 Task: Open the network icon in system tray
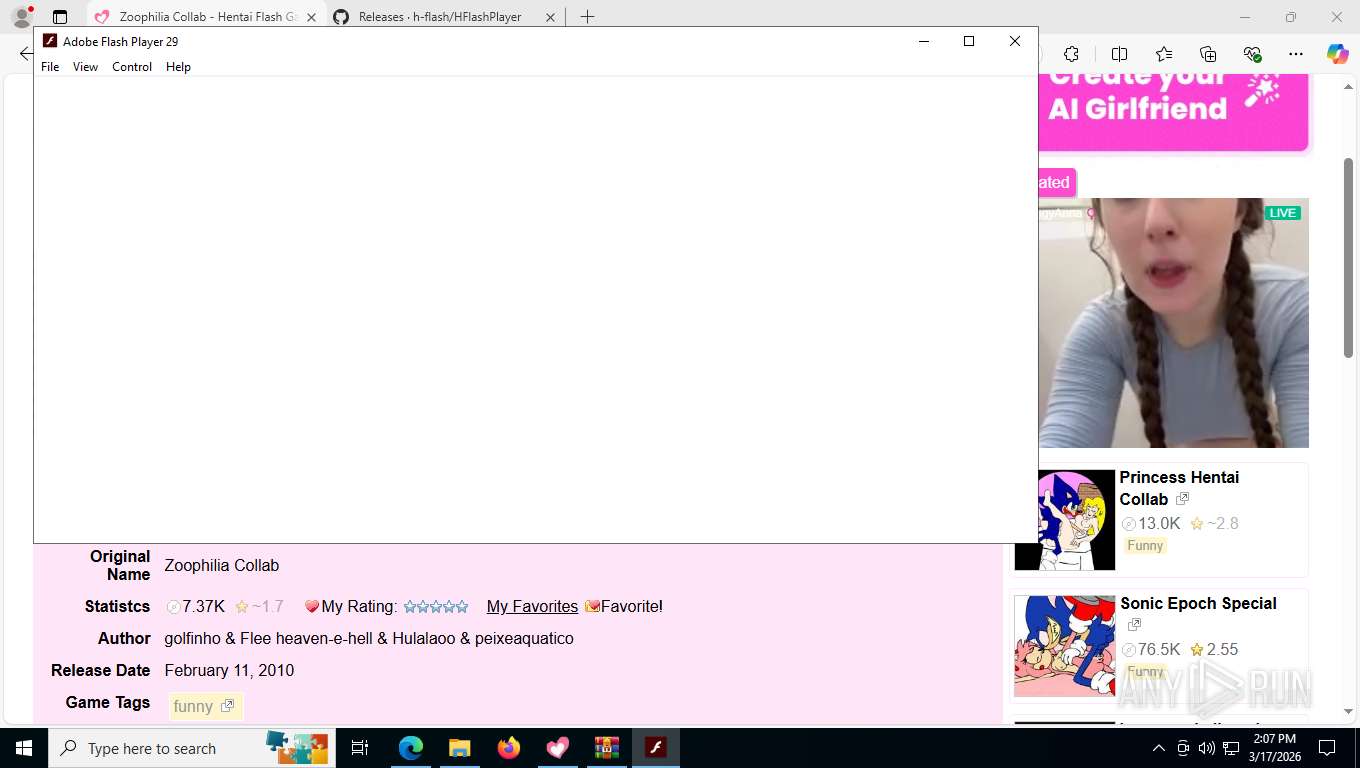(1231, 748)
